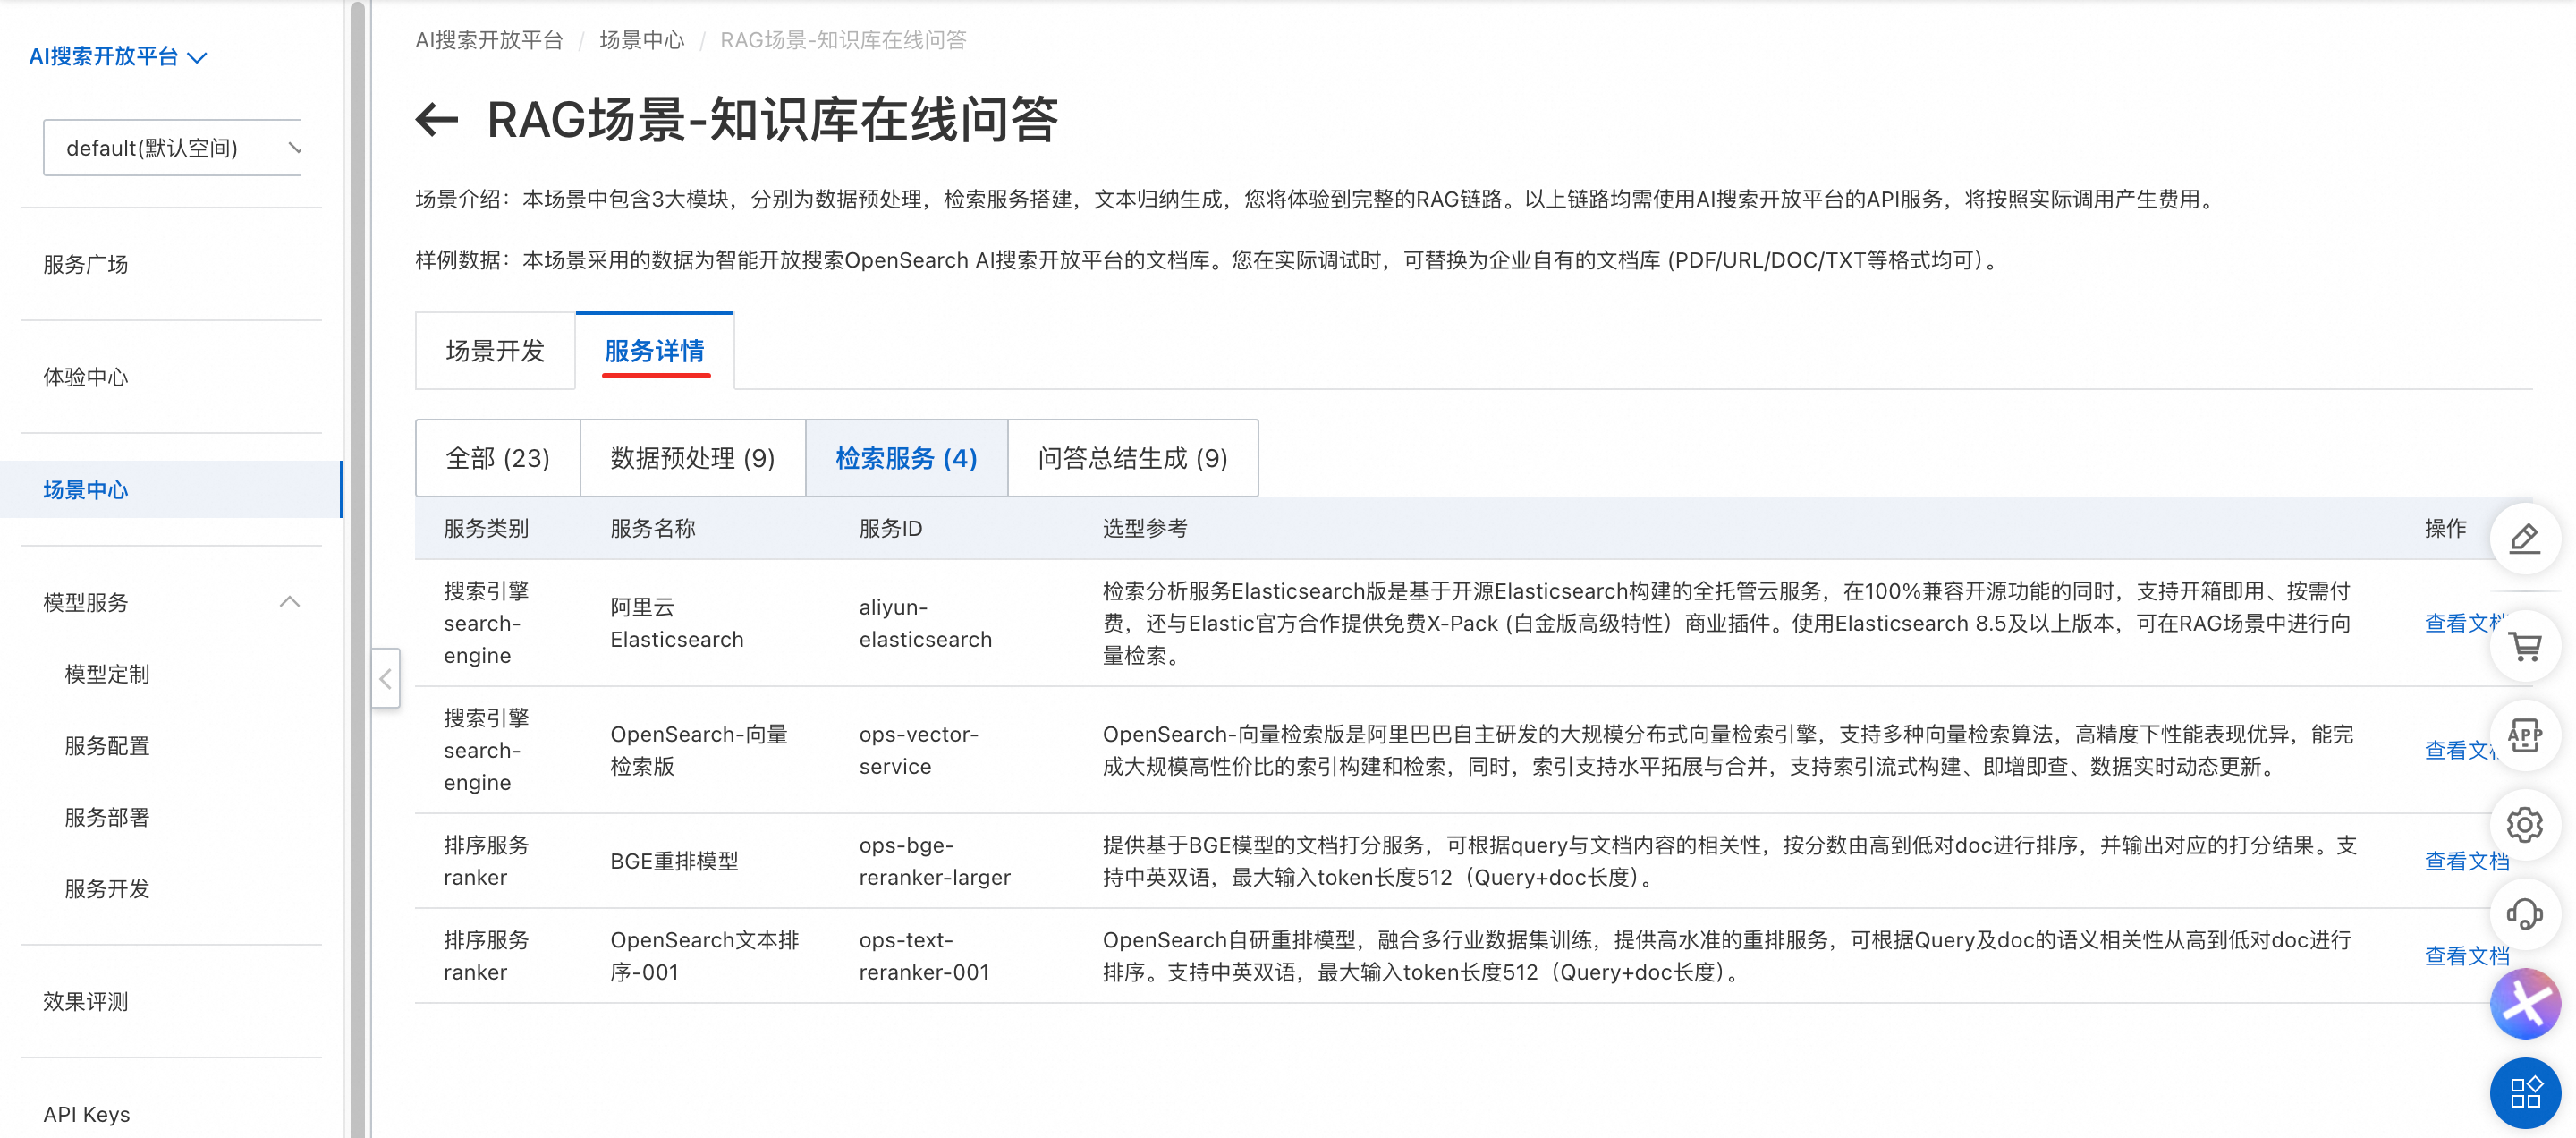
Task: Filter by 数据预处理 (9)
Action: coord(692,458)
